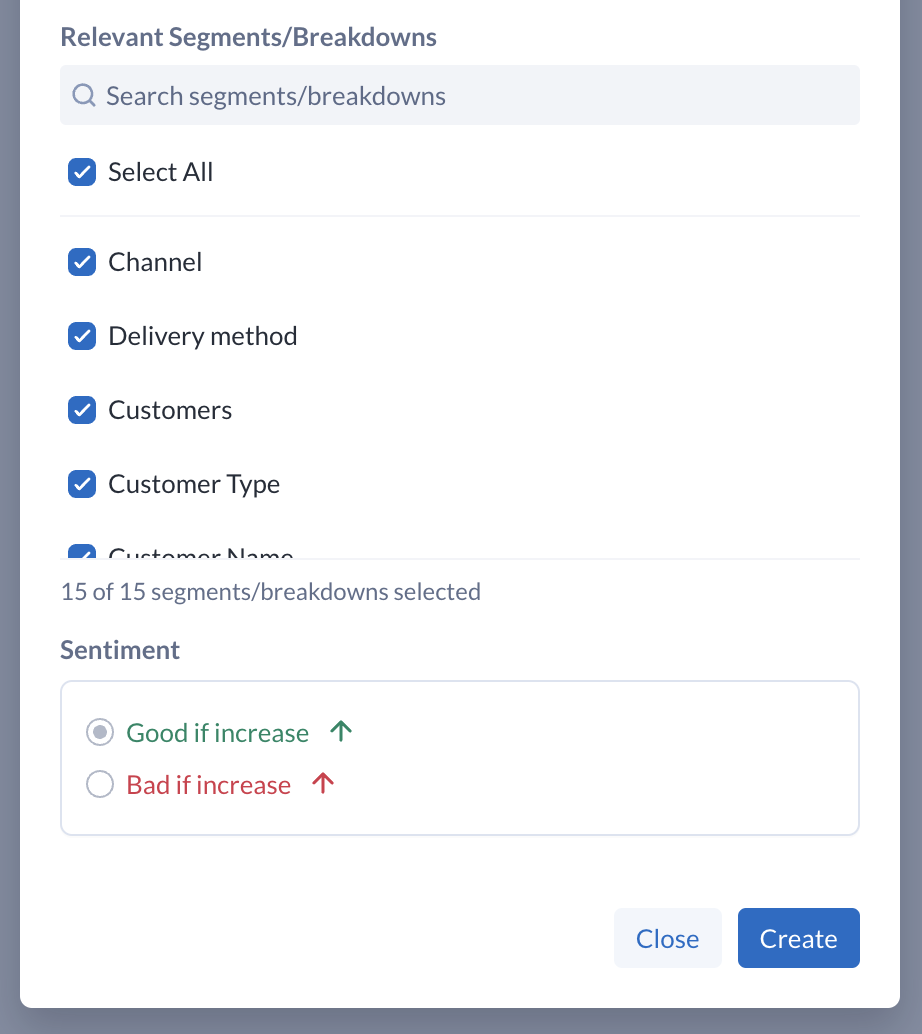Deselect the Delivery method checkbox
The height and width of the screenshot is (1034, 922).
(81, 336)
